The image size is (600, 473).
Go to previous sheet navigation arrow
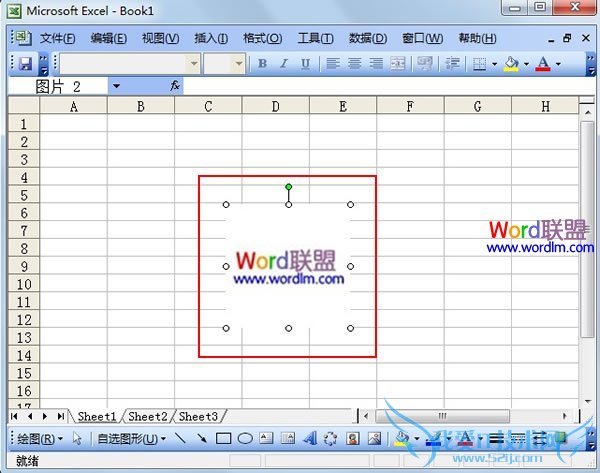tap(30, 416)
